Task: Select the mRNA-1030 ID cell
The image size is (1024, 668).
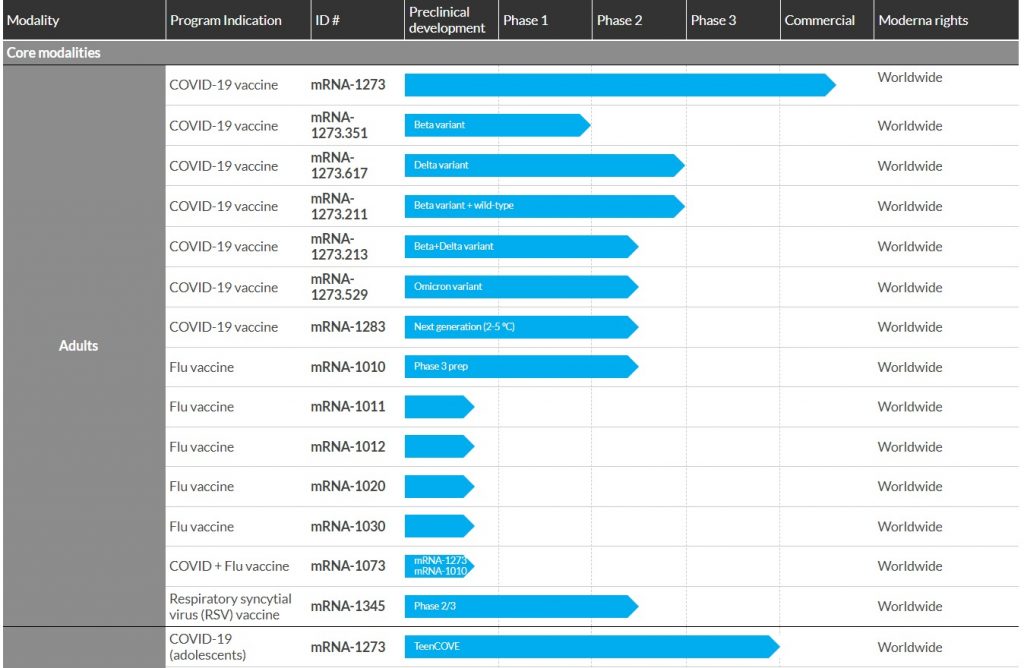Action: coord(348,526)
